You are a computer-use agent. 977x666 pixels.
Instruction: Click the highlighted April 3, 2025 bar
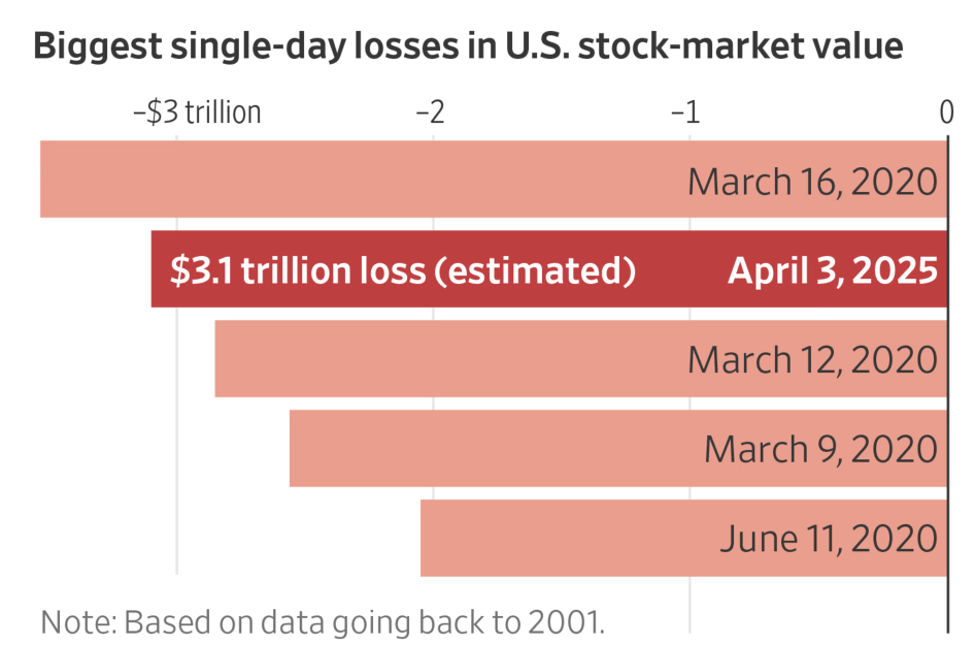680,270
